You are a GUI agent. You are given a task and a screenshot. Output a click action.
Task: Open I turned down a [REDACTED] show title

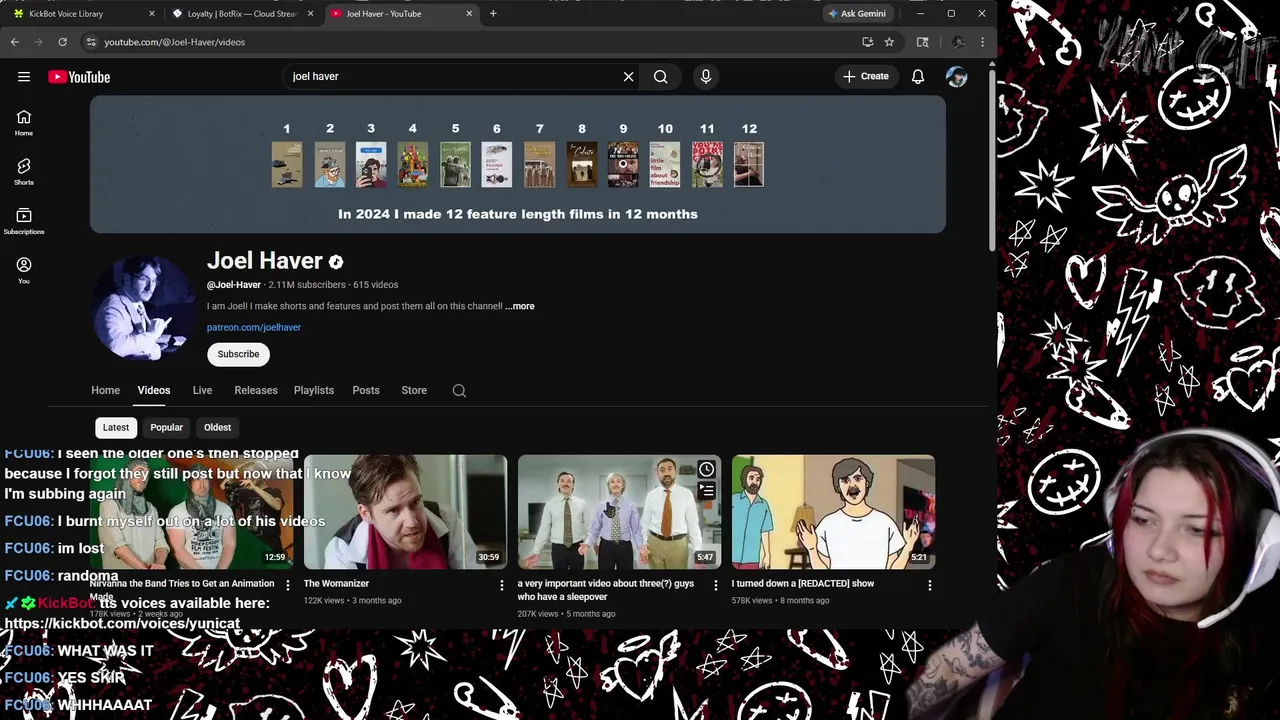[803, 583]
